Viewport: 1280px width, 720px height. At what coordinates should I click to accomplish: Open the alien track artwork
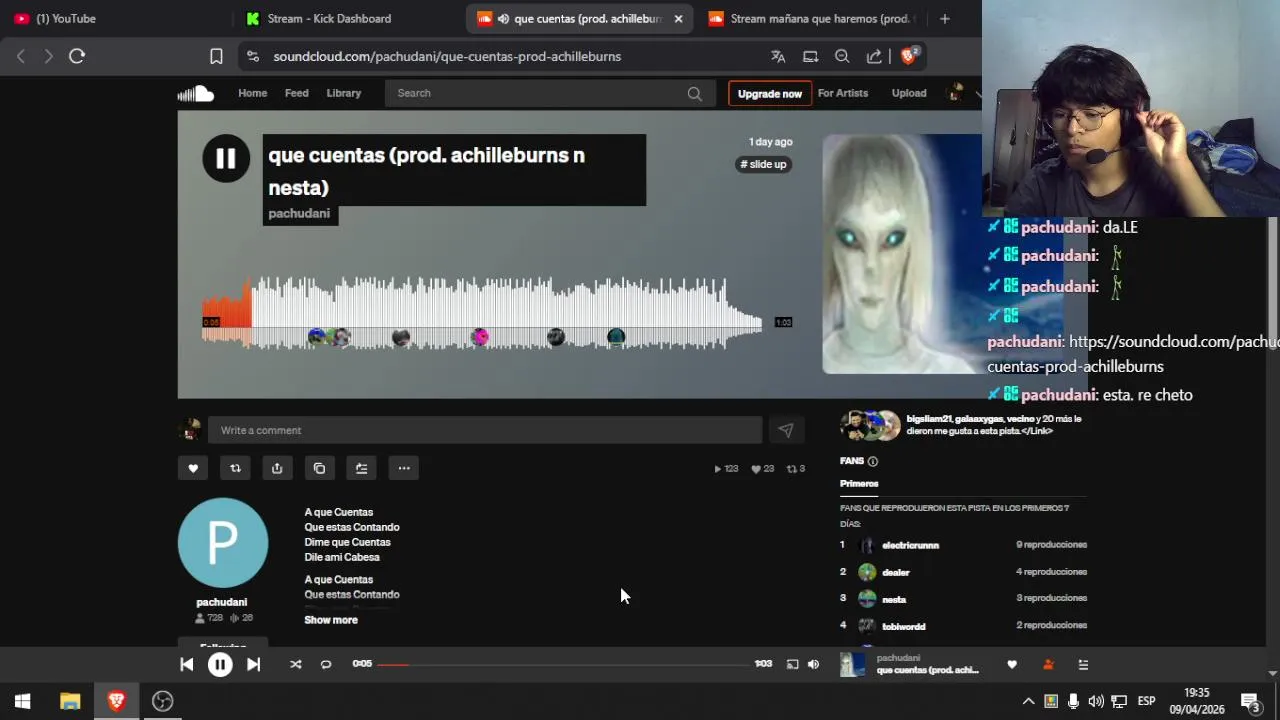902,254
